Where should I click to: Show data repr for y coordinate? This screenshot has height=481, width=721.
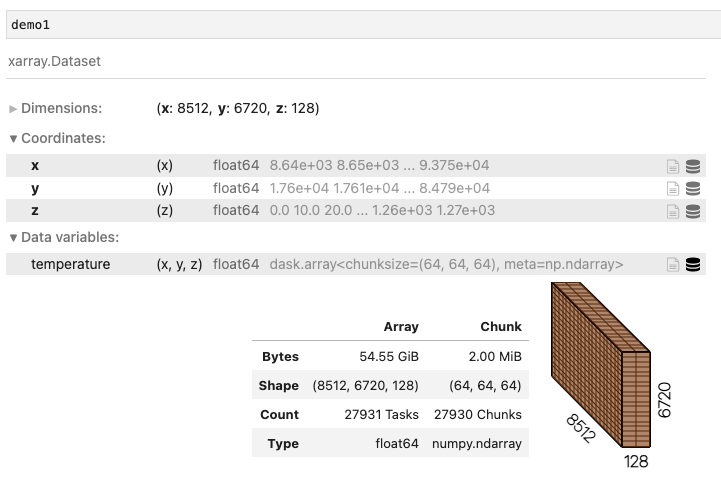[693, 188]
